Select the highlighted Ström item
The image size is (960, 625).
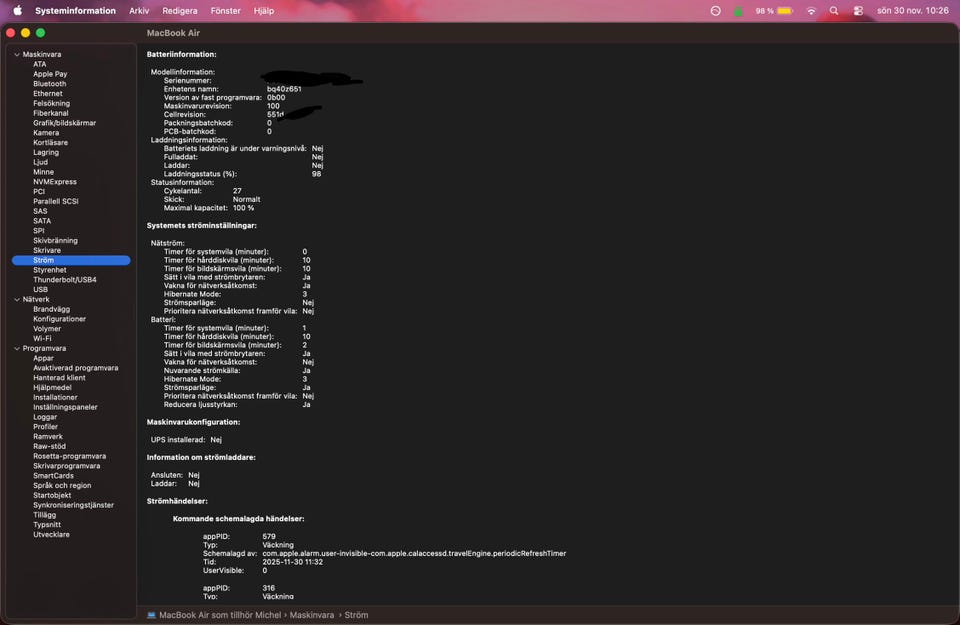71,260
